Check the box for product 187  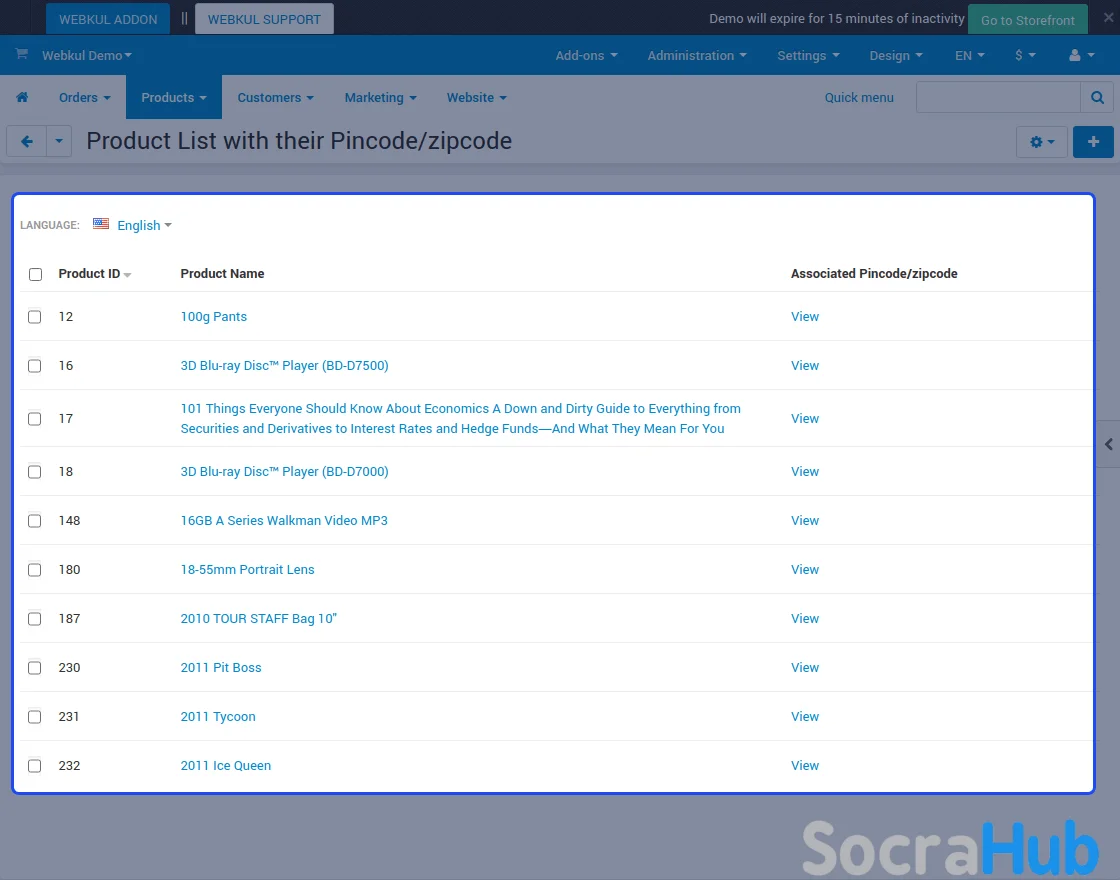(x=34, y=619)
